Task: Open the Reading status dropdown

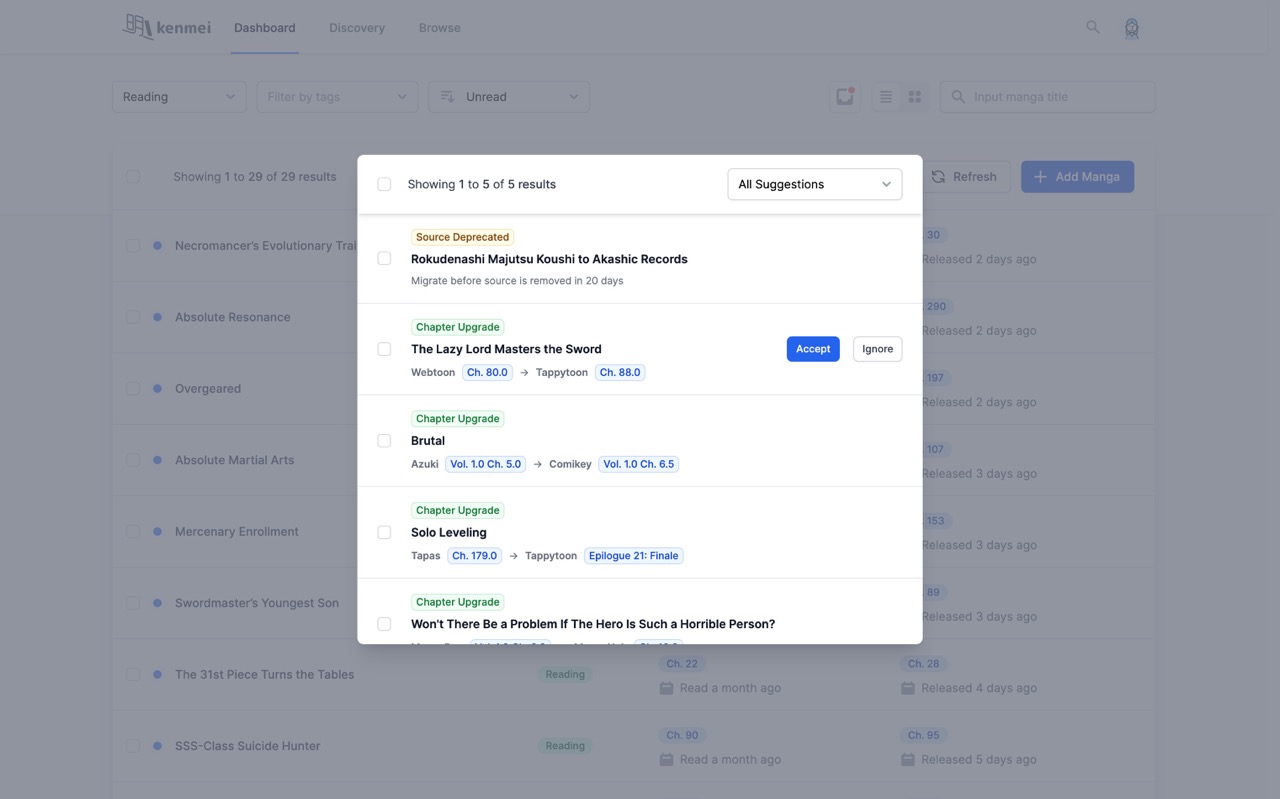Action: [179, 97]
